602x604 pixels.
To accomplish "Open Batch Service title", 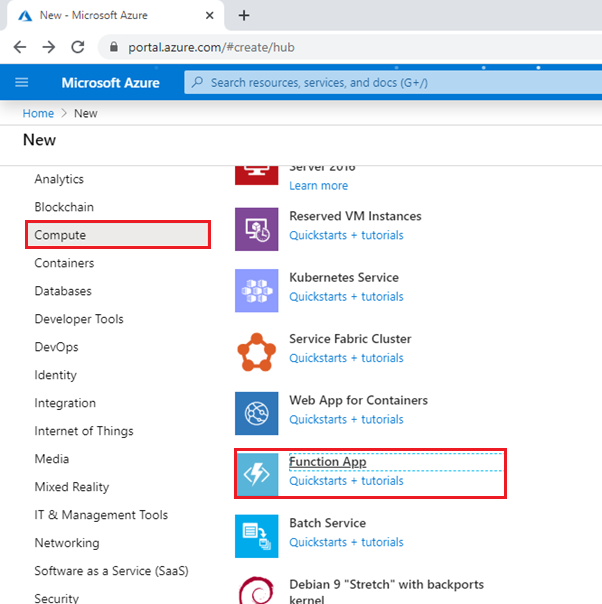I will pos(327,523).
